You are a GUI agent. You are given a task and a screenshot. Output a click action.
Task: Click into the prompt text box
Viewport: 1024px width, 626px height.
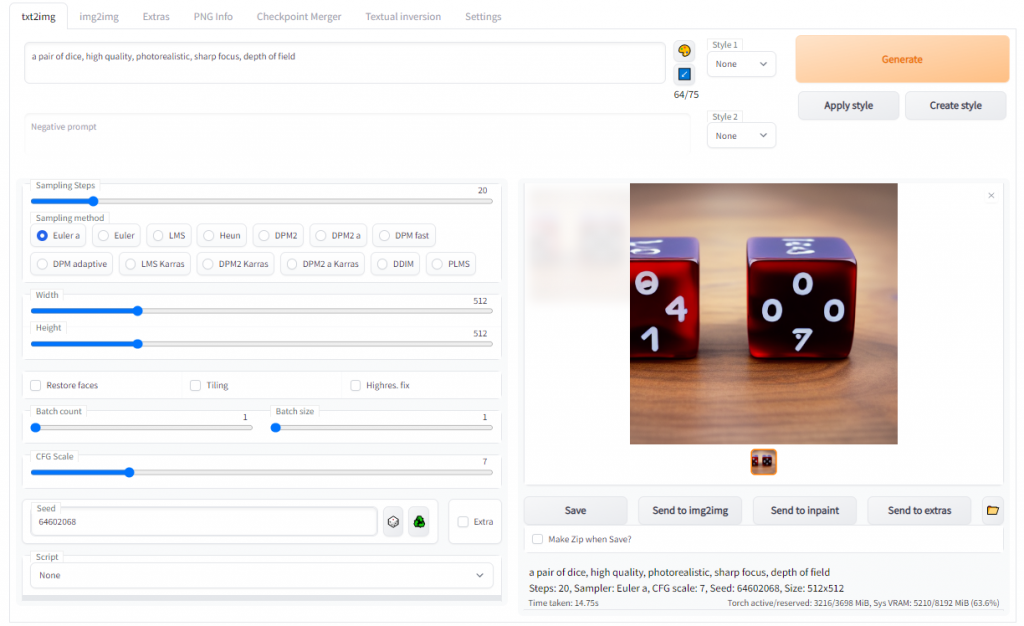(345, 63)
